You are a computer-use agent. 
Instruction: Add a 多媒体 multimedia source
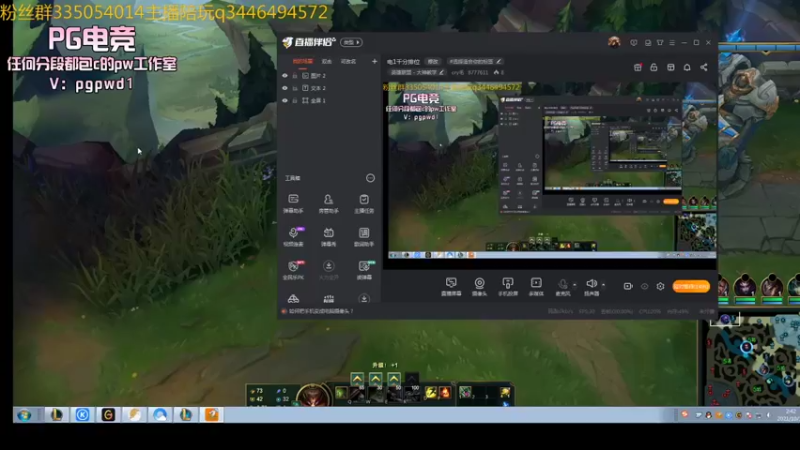[x=536, y=287]
